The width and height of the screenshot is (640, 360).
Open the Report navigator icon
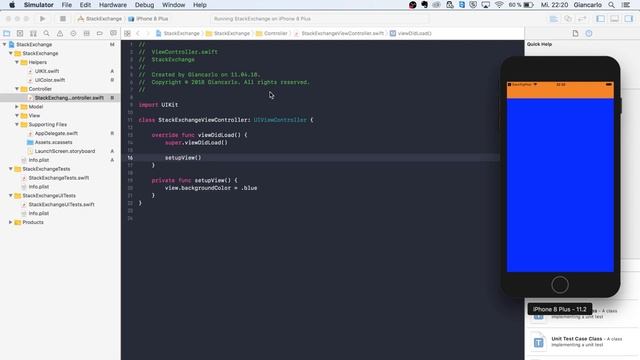(x=113, y=33)
